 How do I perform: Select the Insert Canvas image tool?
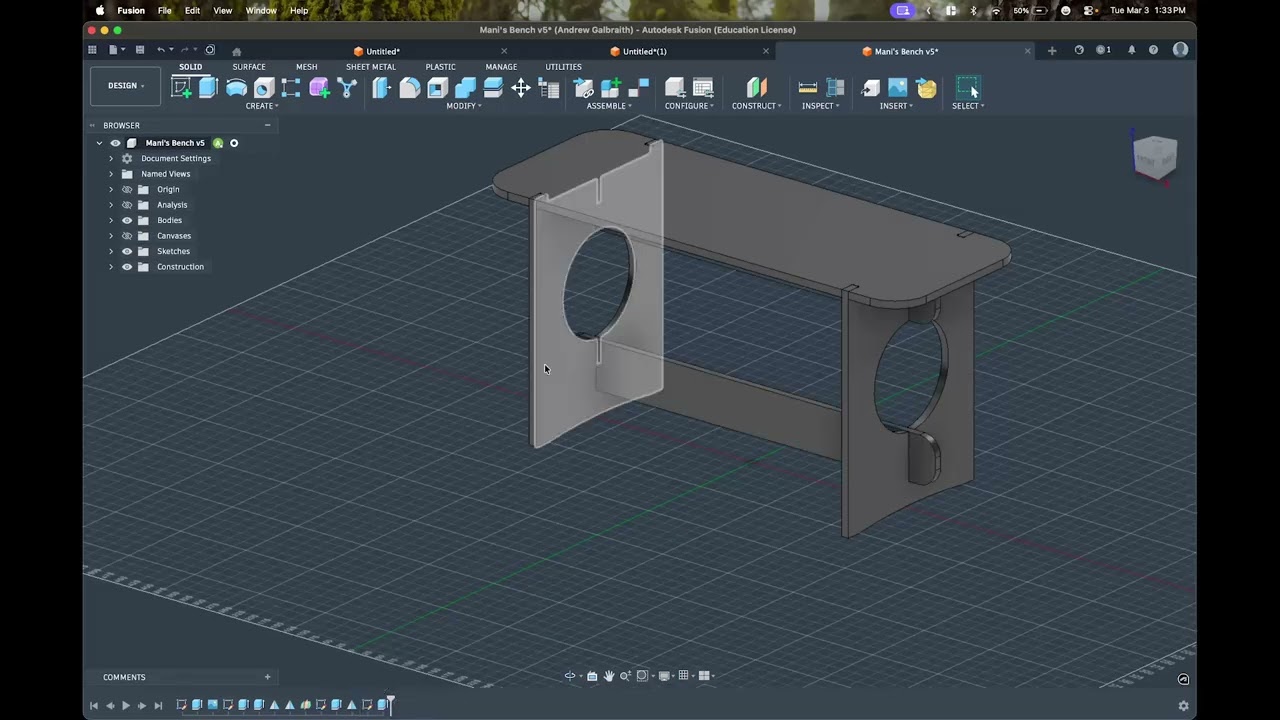point(898,88)
